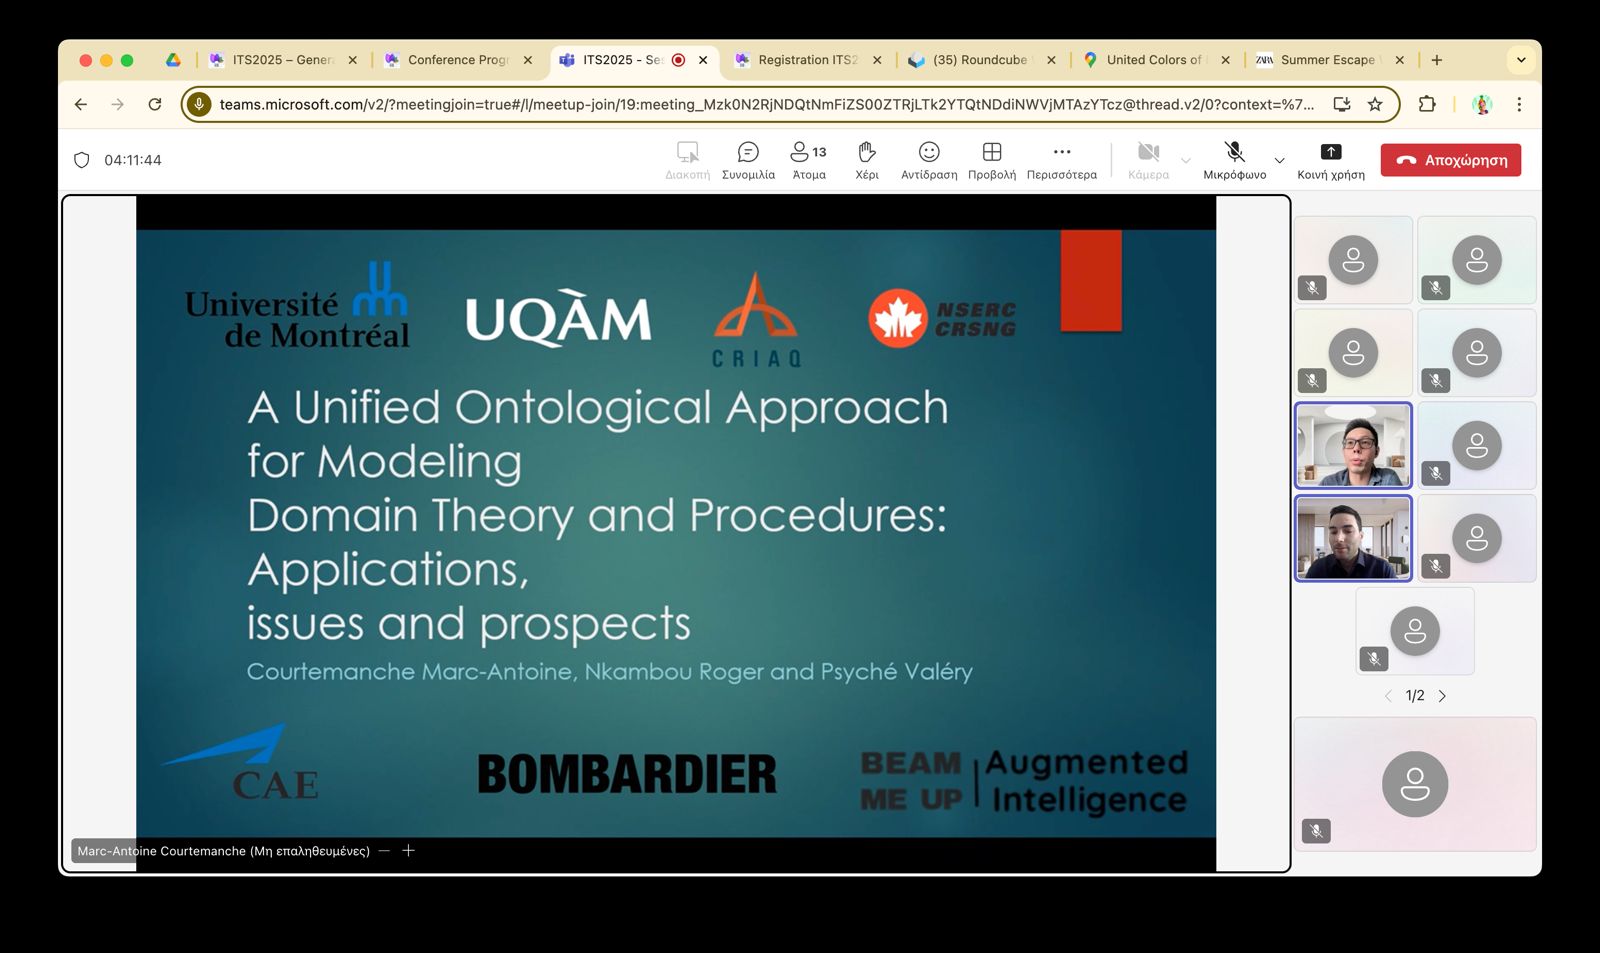Start sharing via Κοινή χρήση
1600x953 pixels.
(1331, 160)
